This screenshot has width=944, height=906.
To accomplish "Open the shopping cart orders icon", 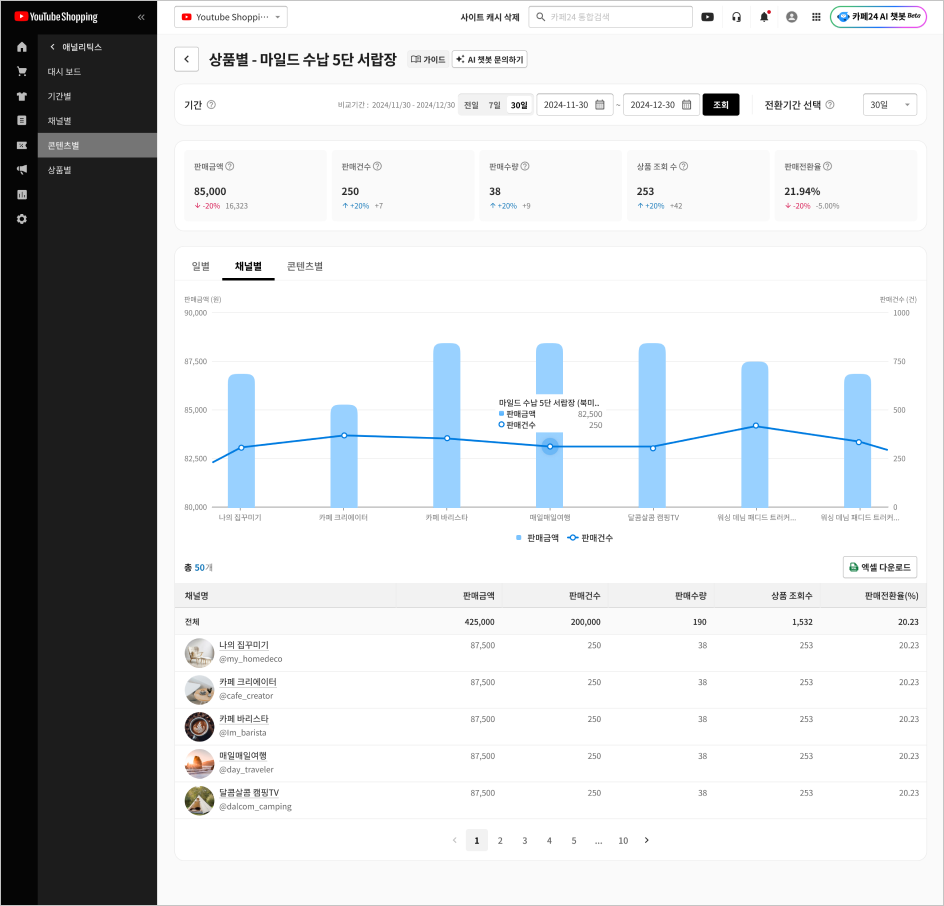I will [22, 72].
